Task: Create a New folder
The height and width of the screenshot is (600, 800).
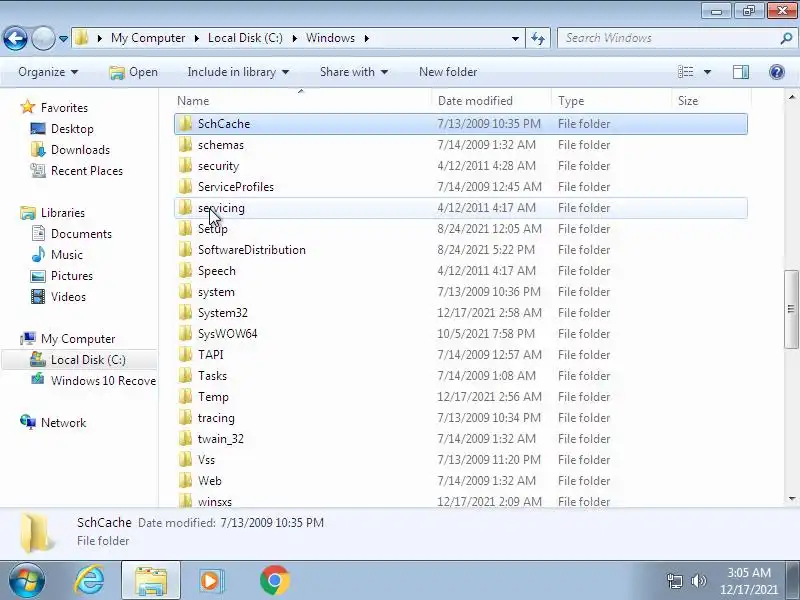Action: (x=448, y=72)
